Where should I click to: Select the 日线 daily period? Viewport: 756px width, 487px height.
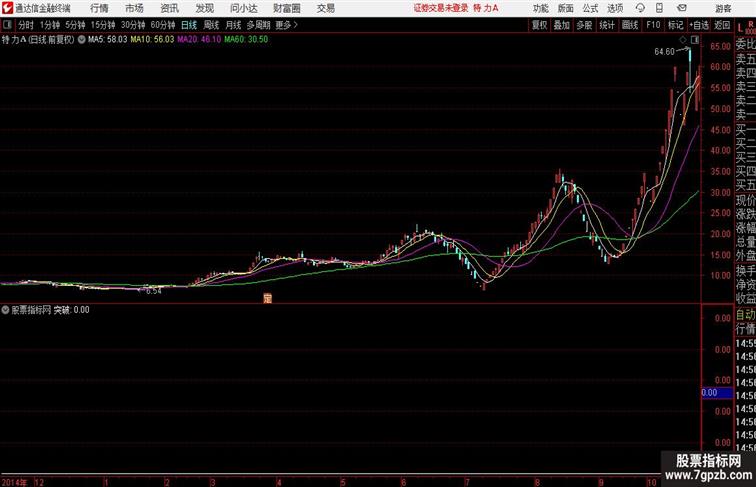(189, 25)
